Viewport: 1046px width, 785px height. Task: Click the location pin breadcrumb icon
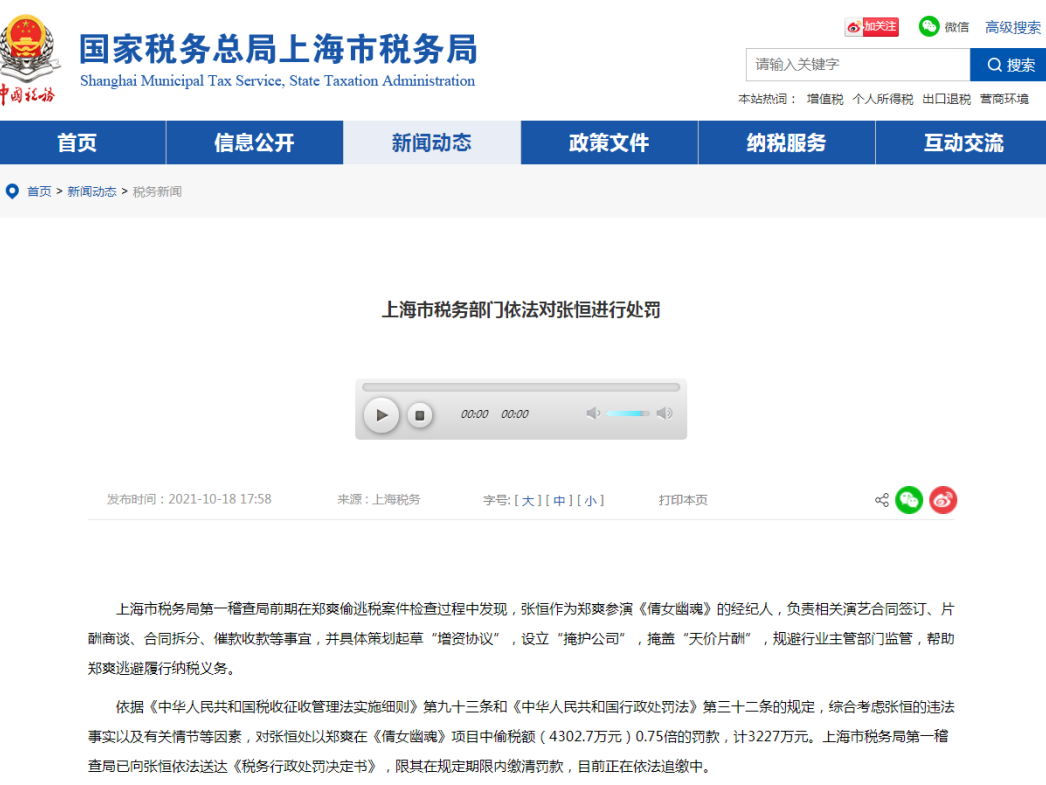[12, 191]
